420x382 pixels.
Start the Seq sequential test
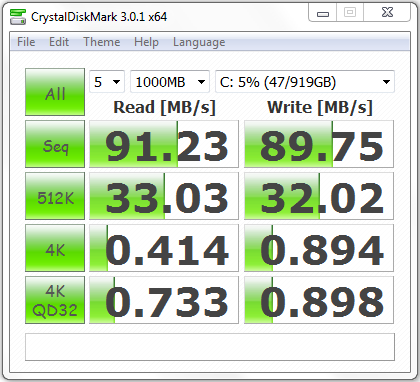click(x=55, y=144)
